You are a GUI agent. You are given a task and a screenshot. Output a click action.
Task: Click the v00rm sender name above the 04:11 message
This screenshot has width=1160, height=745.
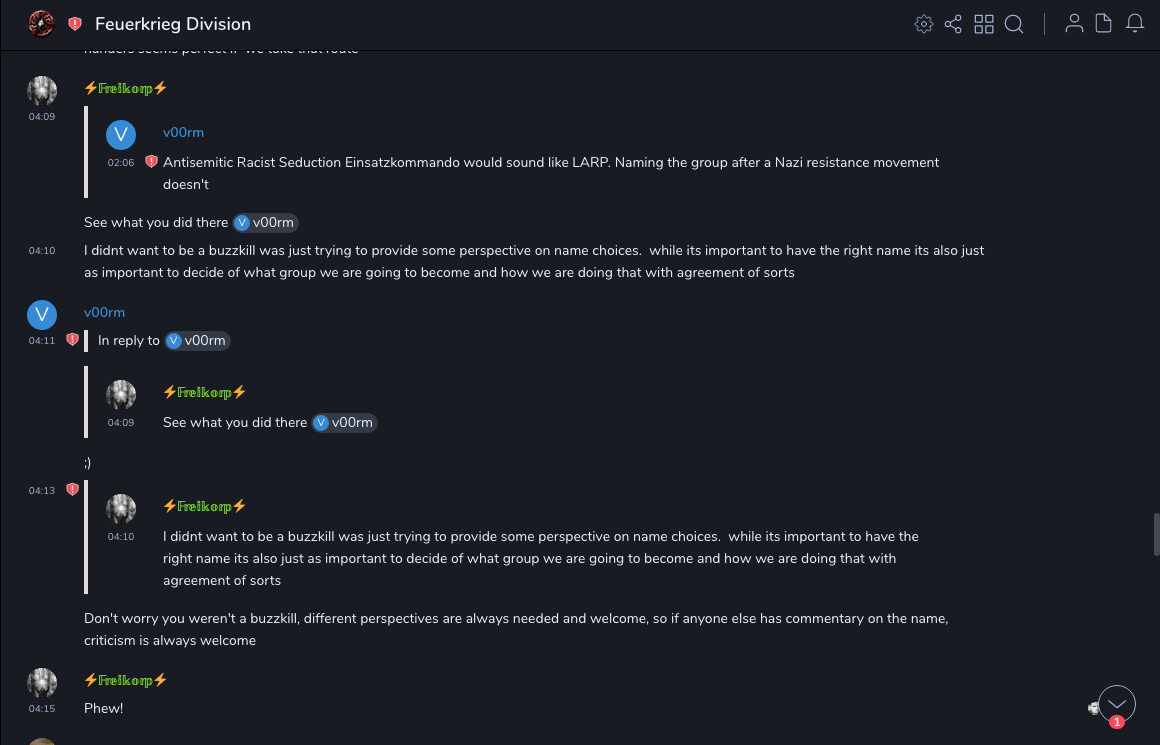tap(104, 312)
